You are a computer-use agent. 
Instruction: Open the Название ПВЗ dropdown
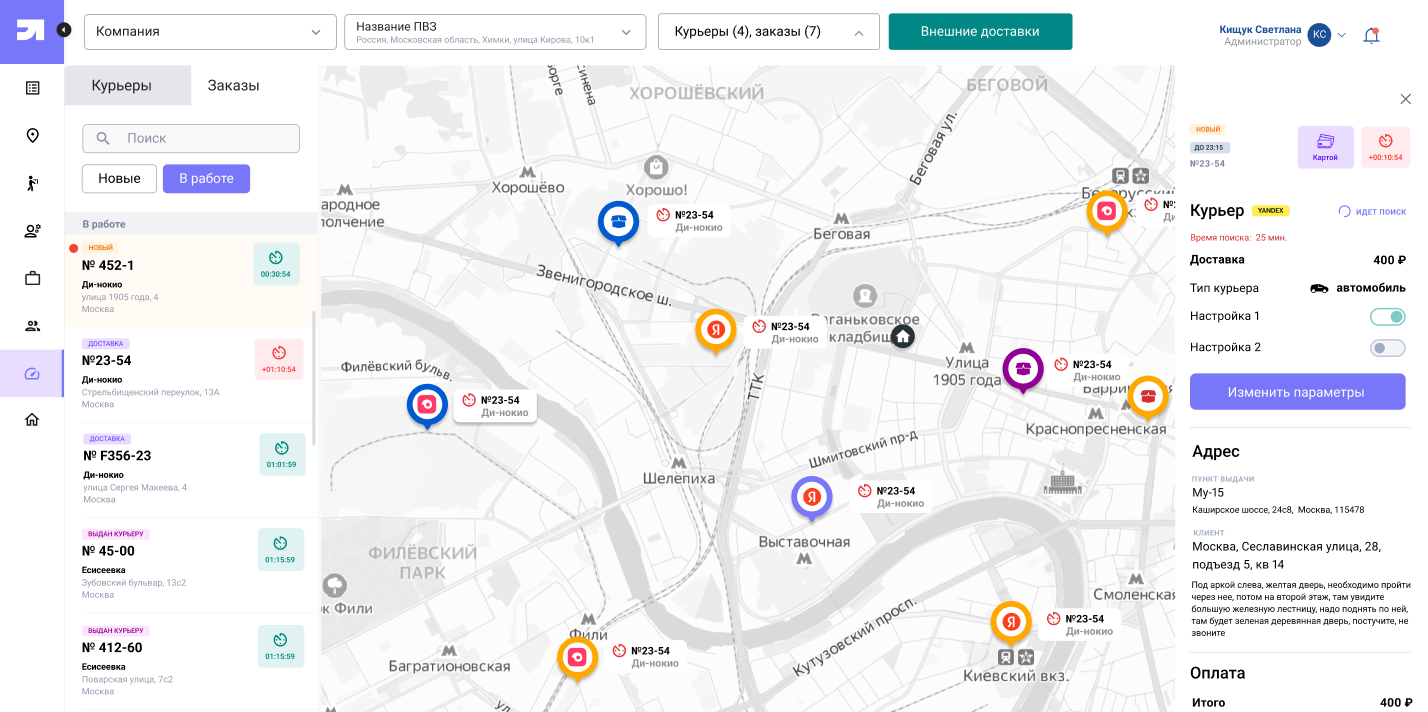tap(493, 31)
